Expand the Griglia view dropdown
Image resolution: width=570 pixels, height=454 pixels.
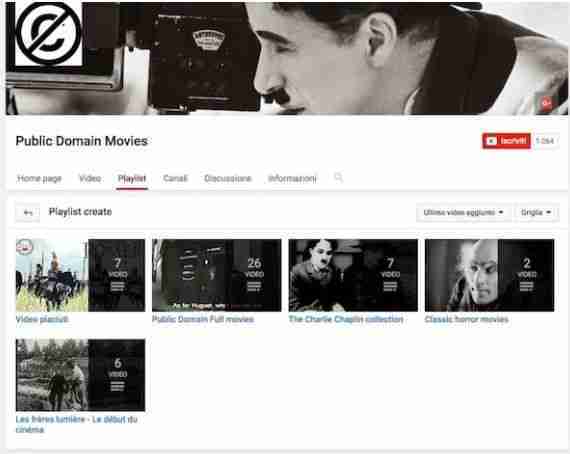click(536, 212)
